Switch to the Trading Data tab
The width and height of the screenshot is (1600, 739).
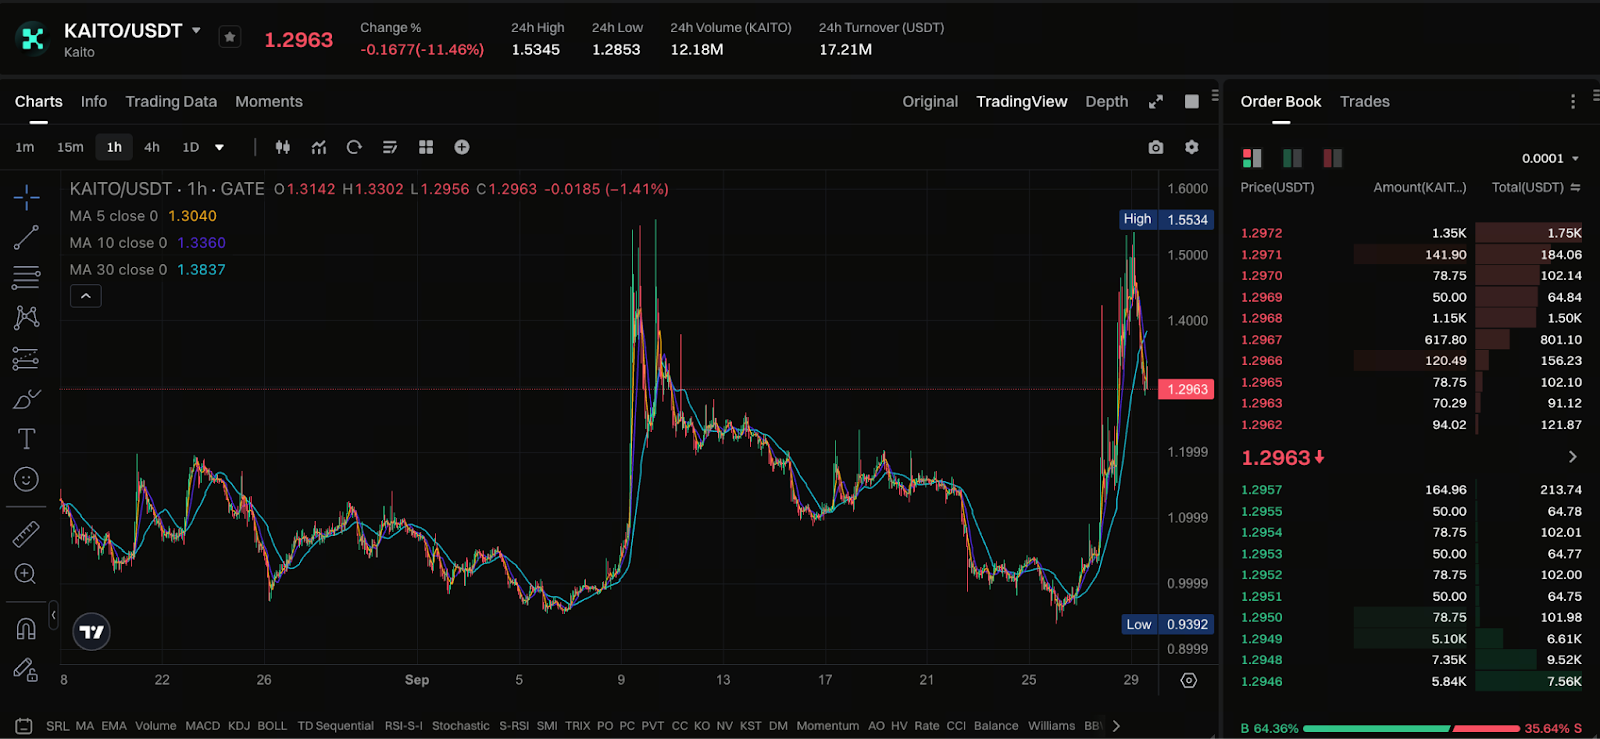pyautogui.click(x=171, y=102)
